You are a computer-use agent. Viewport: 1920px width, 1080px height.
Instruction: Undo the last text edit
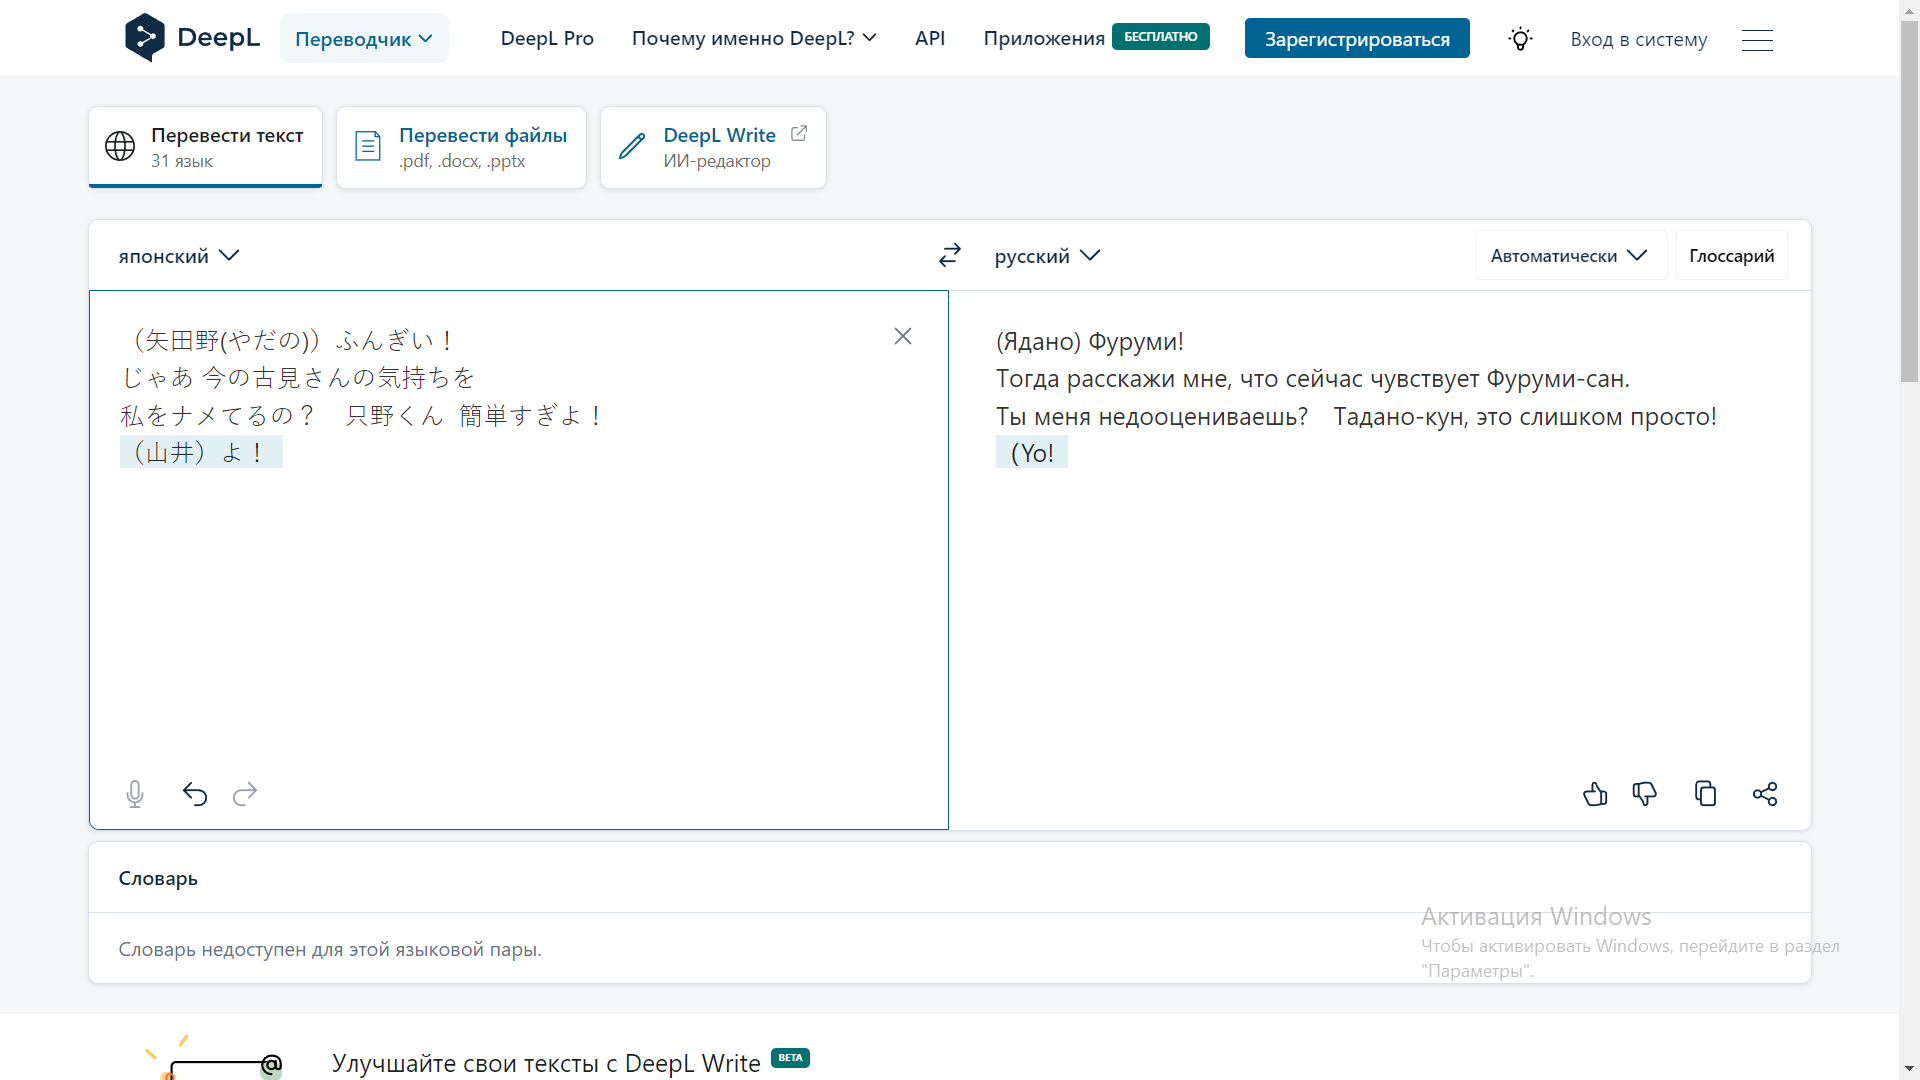(195, 794)
